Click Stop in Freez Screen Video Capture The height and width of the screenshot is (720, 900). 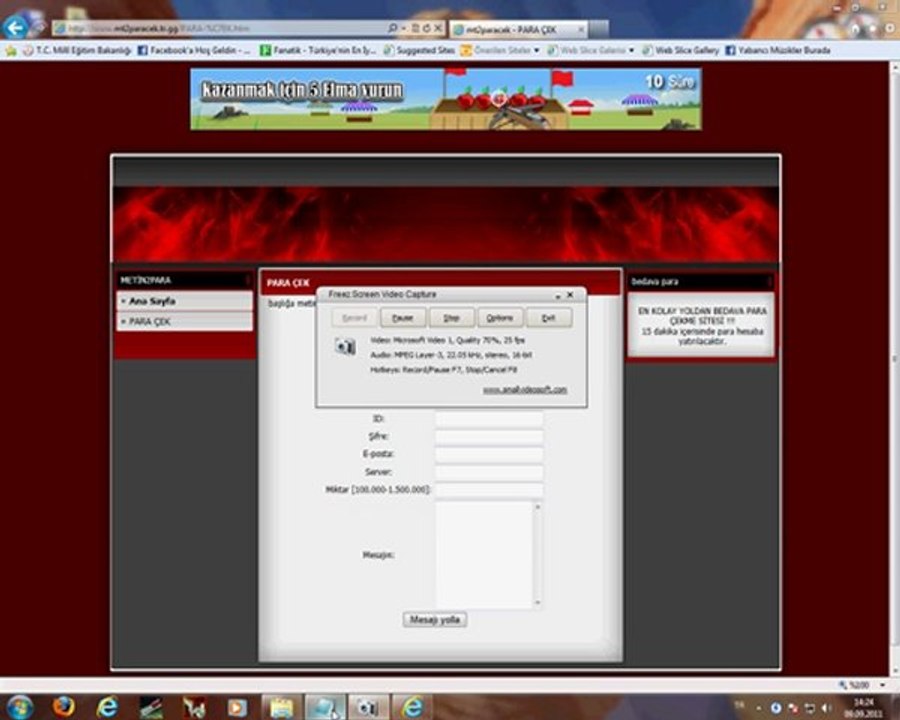[x=452, y=318]
